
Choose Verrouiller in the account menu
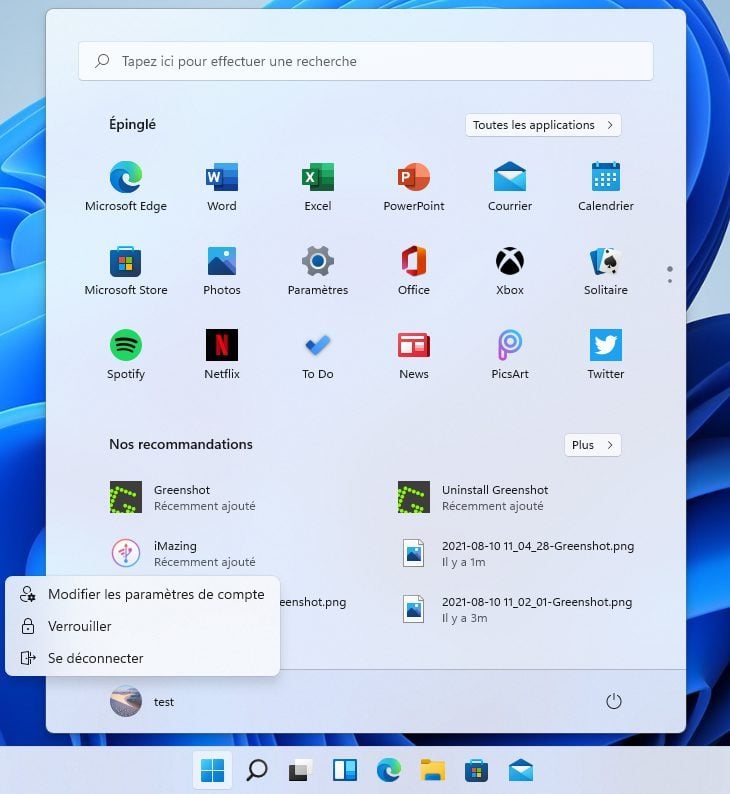point(142,626)
